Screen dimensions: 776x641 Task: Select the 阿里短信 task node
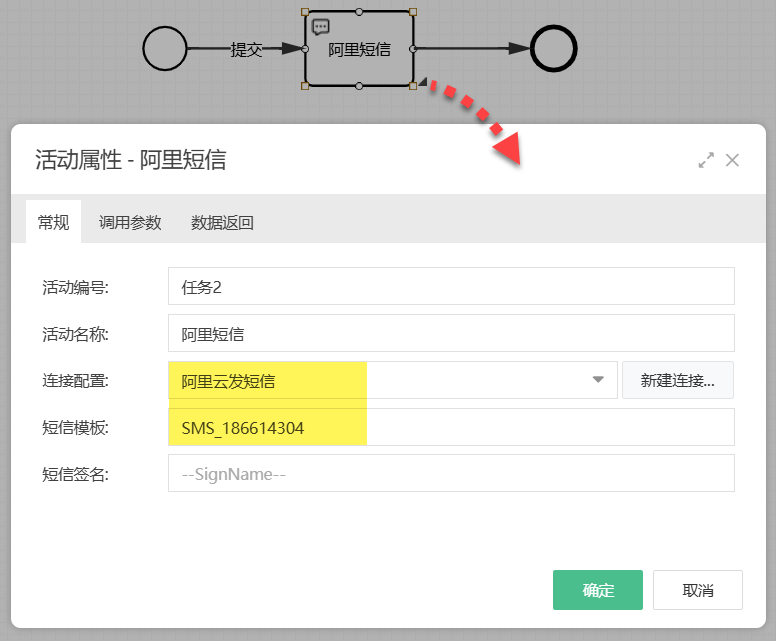coord(359,49)
